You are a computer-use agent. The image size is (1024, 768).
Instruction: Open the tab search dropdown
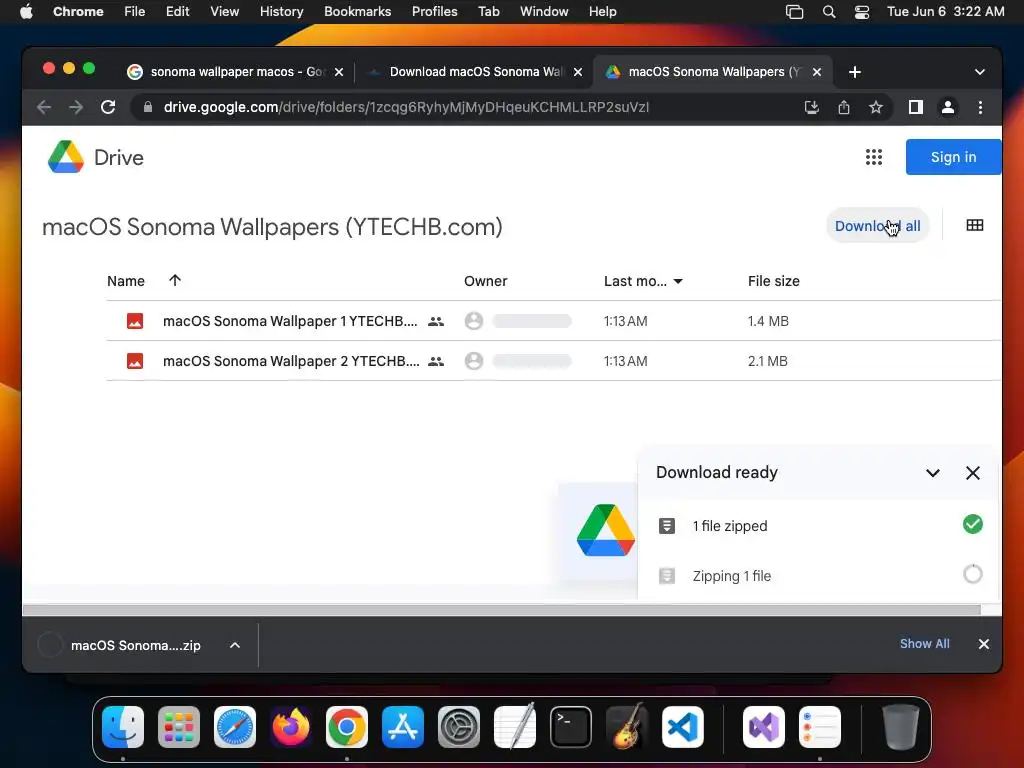pos(980,72)
